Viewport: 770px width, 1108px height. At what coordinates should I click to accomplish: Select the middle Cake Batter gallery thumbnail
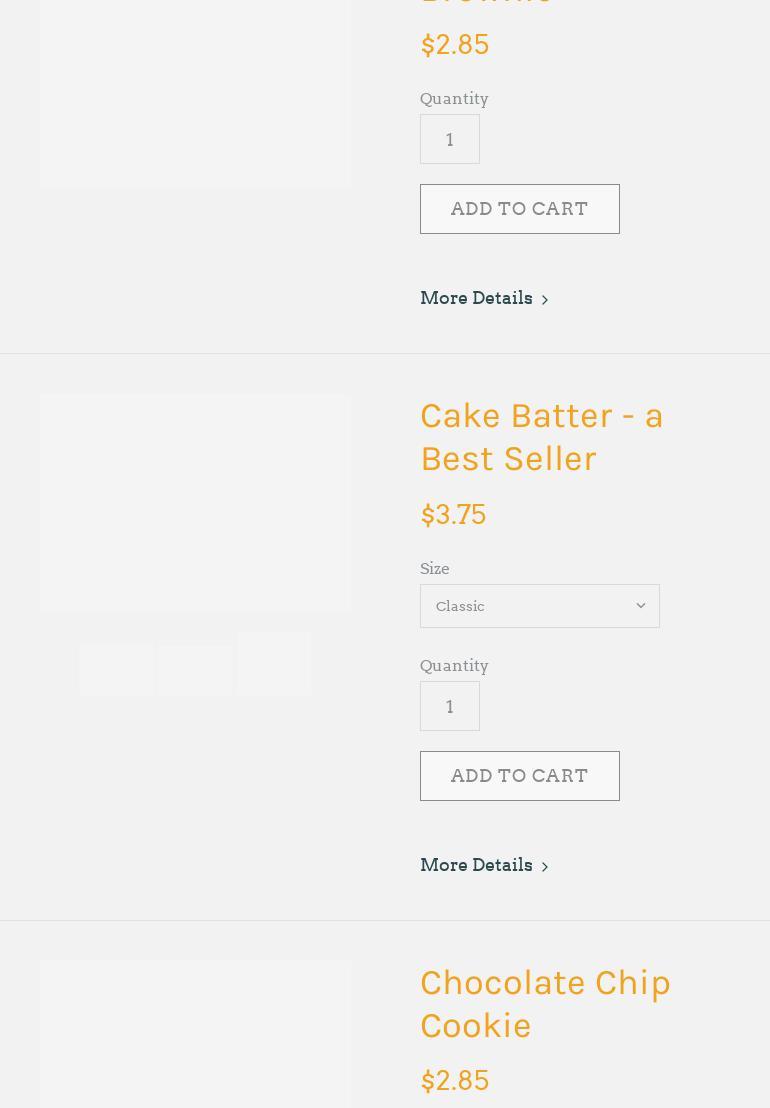point(195,669)
